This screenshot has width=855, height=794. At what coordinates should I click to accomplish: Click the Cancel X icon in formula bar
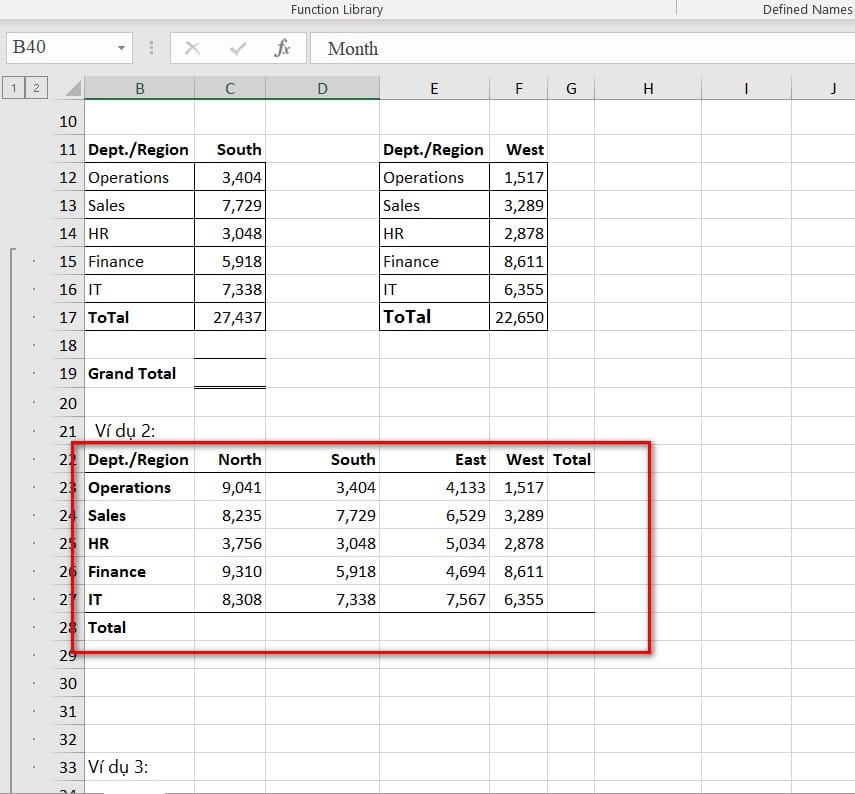coord(193,48)
